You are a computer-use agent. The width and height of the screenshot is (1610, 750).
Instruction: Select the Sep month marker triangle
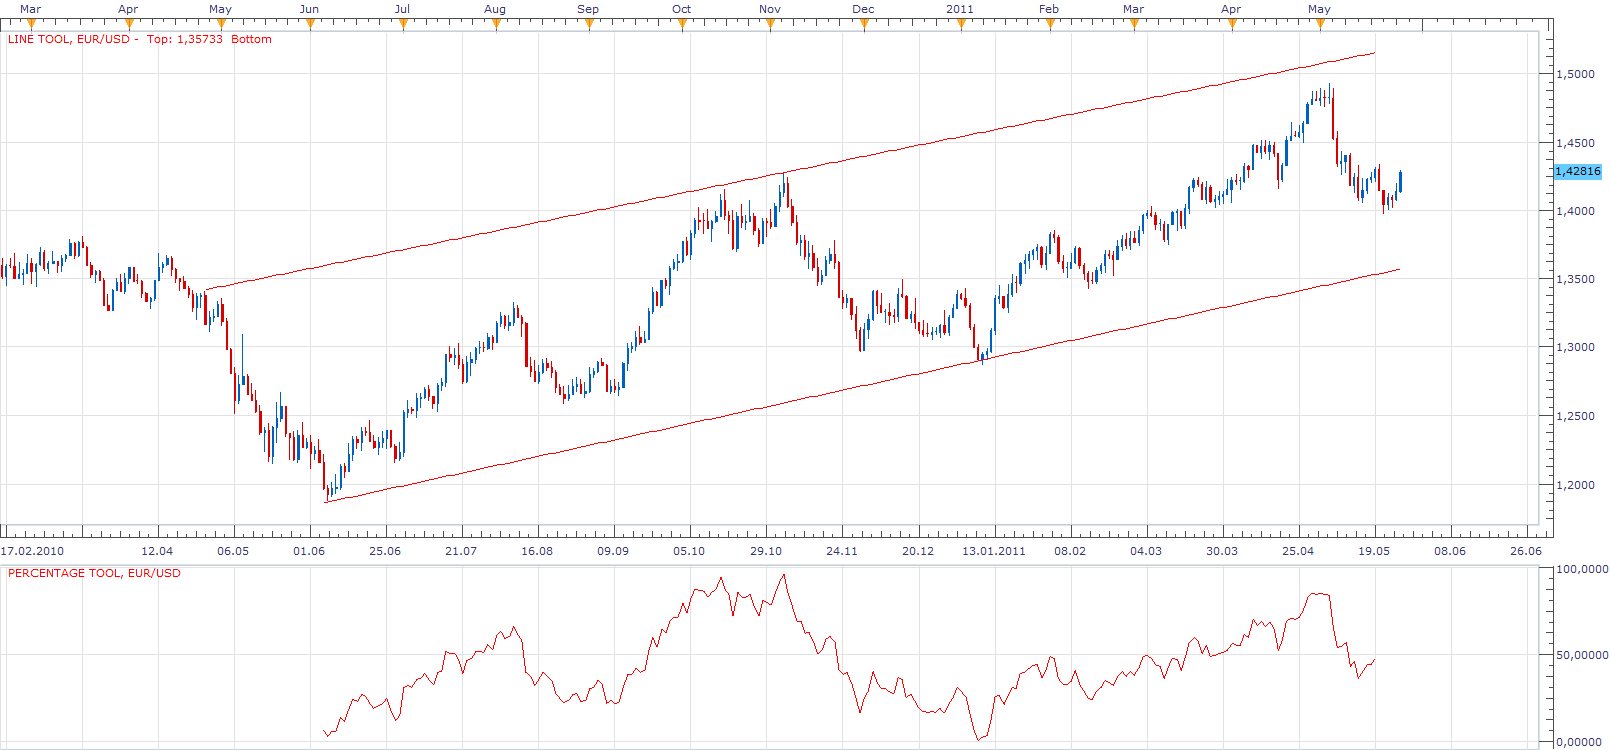(x=590, y=24)
